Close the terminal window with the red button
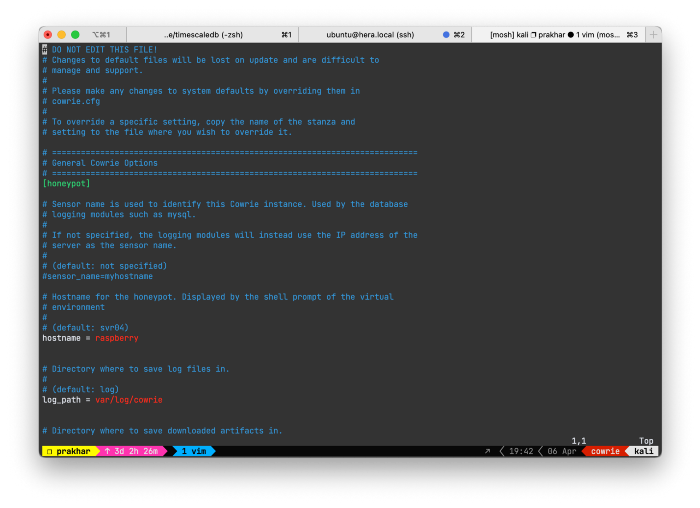The width and height of the screenshot is (700, 508). point(48,35)
